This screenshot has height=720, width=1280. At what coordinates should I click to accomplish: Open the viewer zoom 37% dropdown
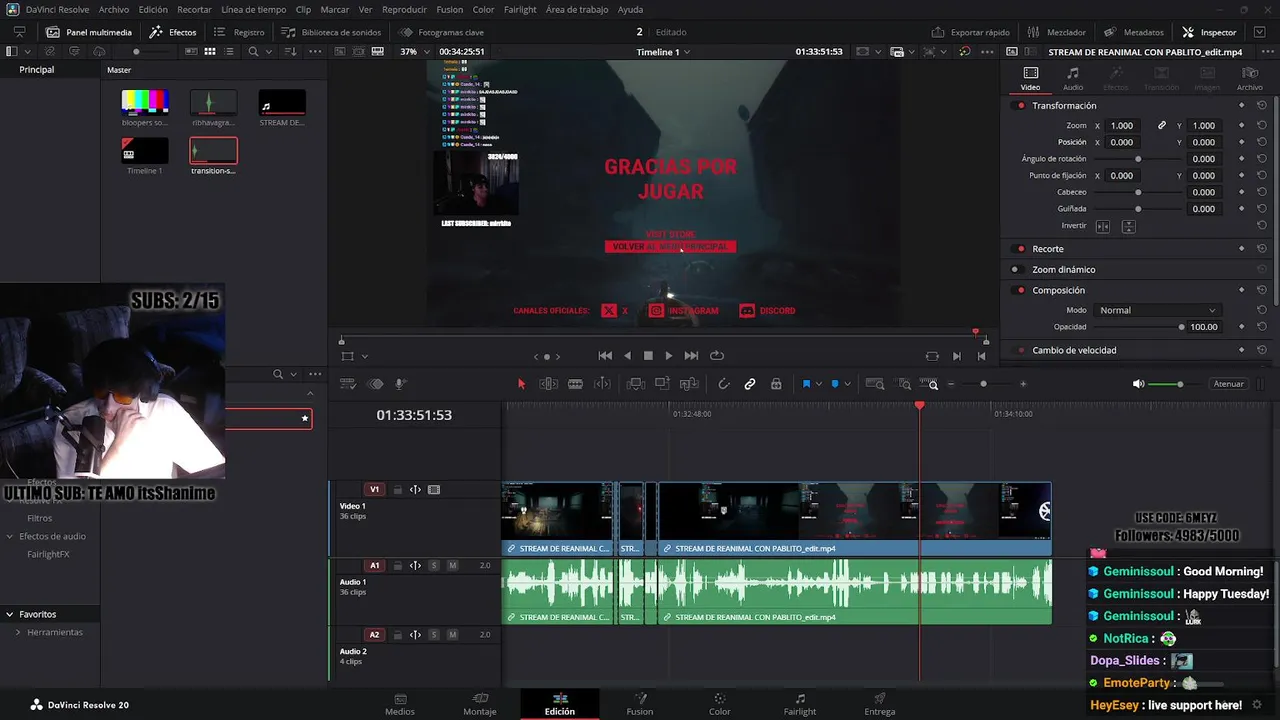[413, 51]
